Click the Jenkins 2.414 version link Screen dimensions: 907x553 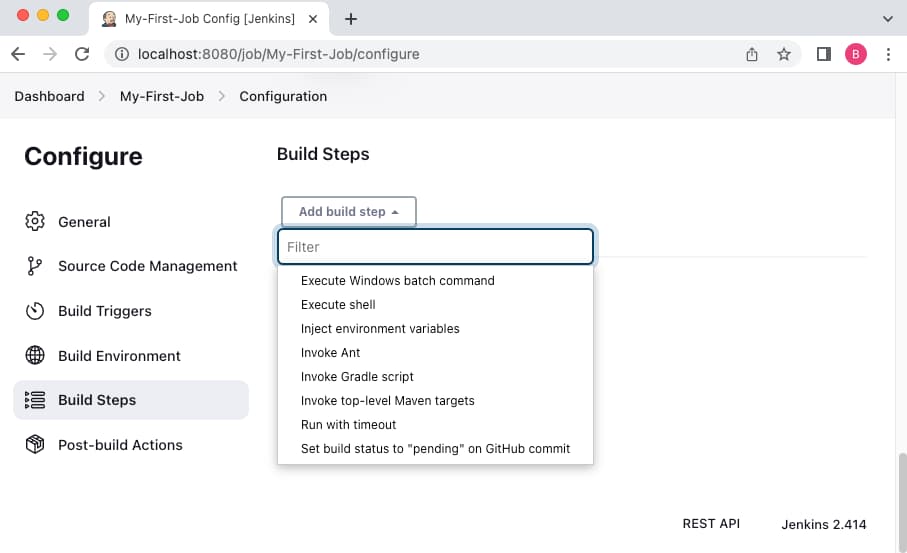coord(824,524)
